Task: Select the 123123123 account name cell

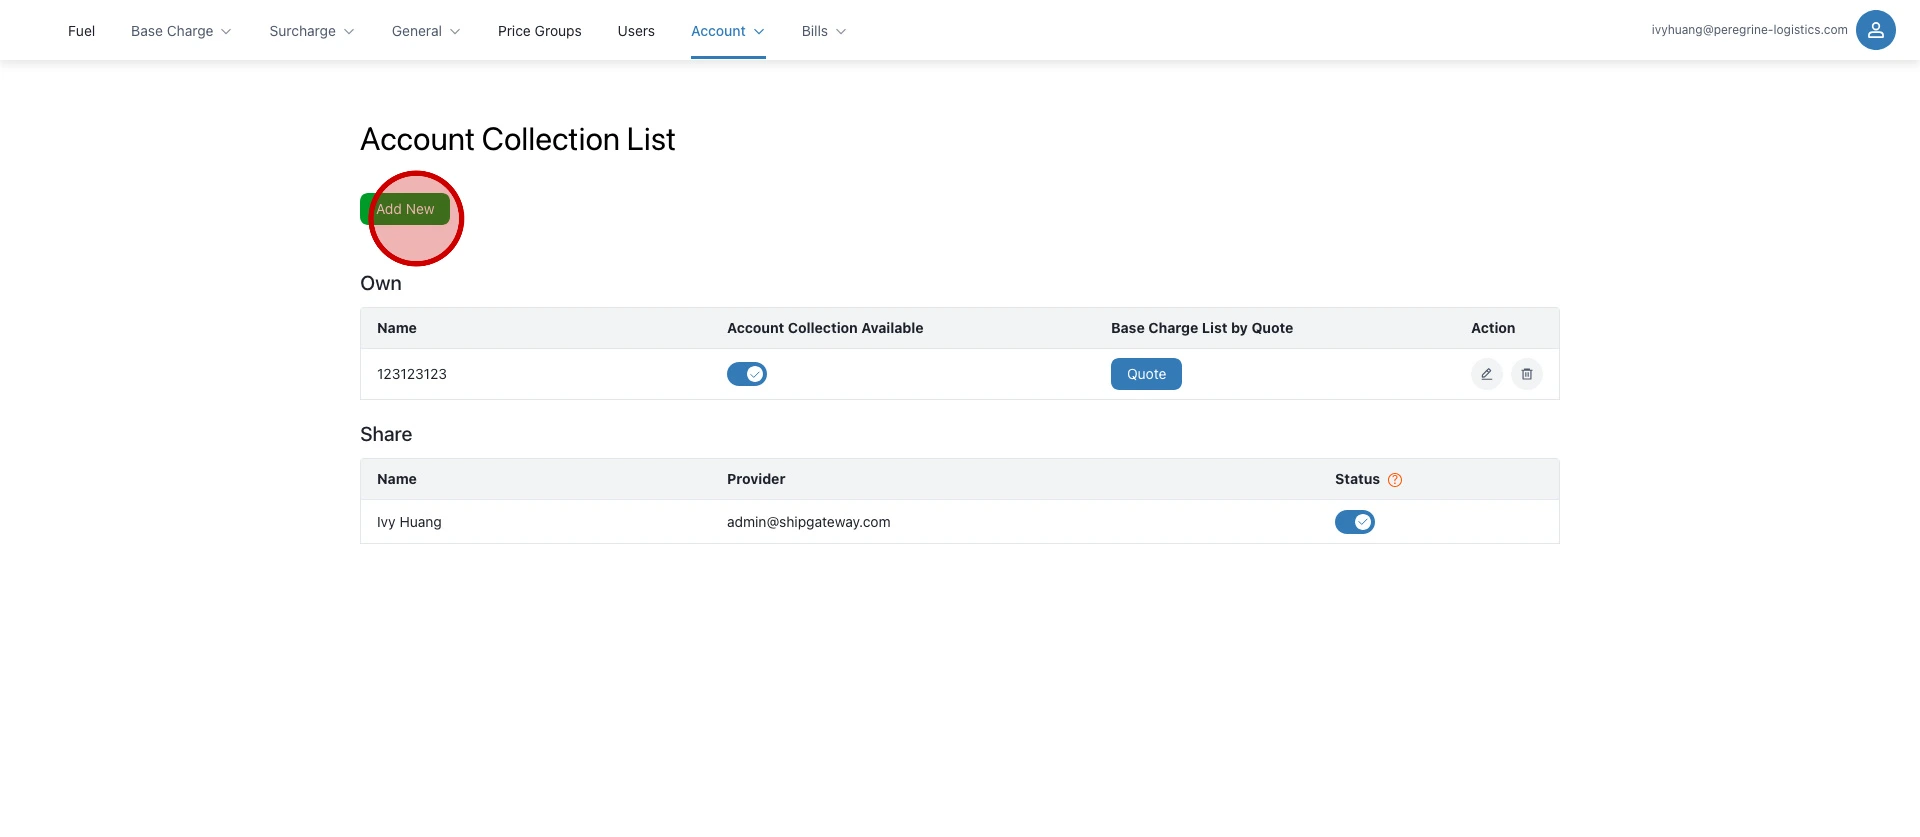Action: pos(412,374)
